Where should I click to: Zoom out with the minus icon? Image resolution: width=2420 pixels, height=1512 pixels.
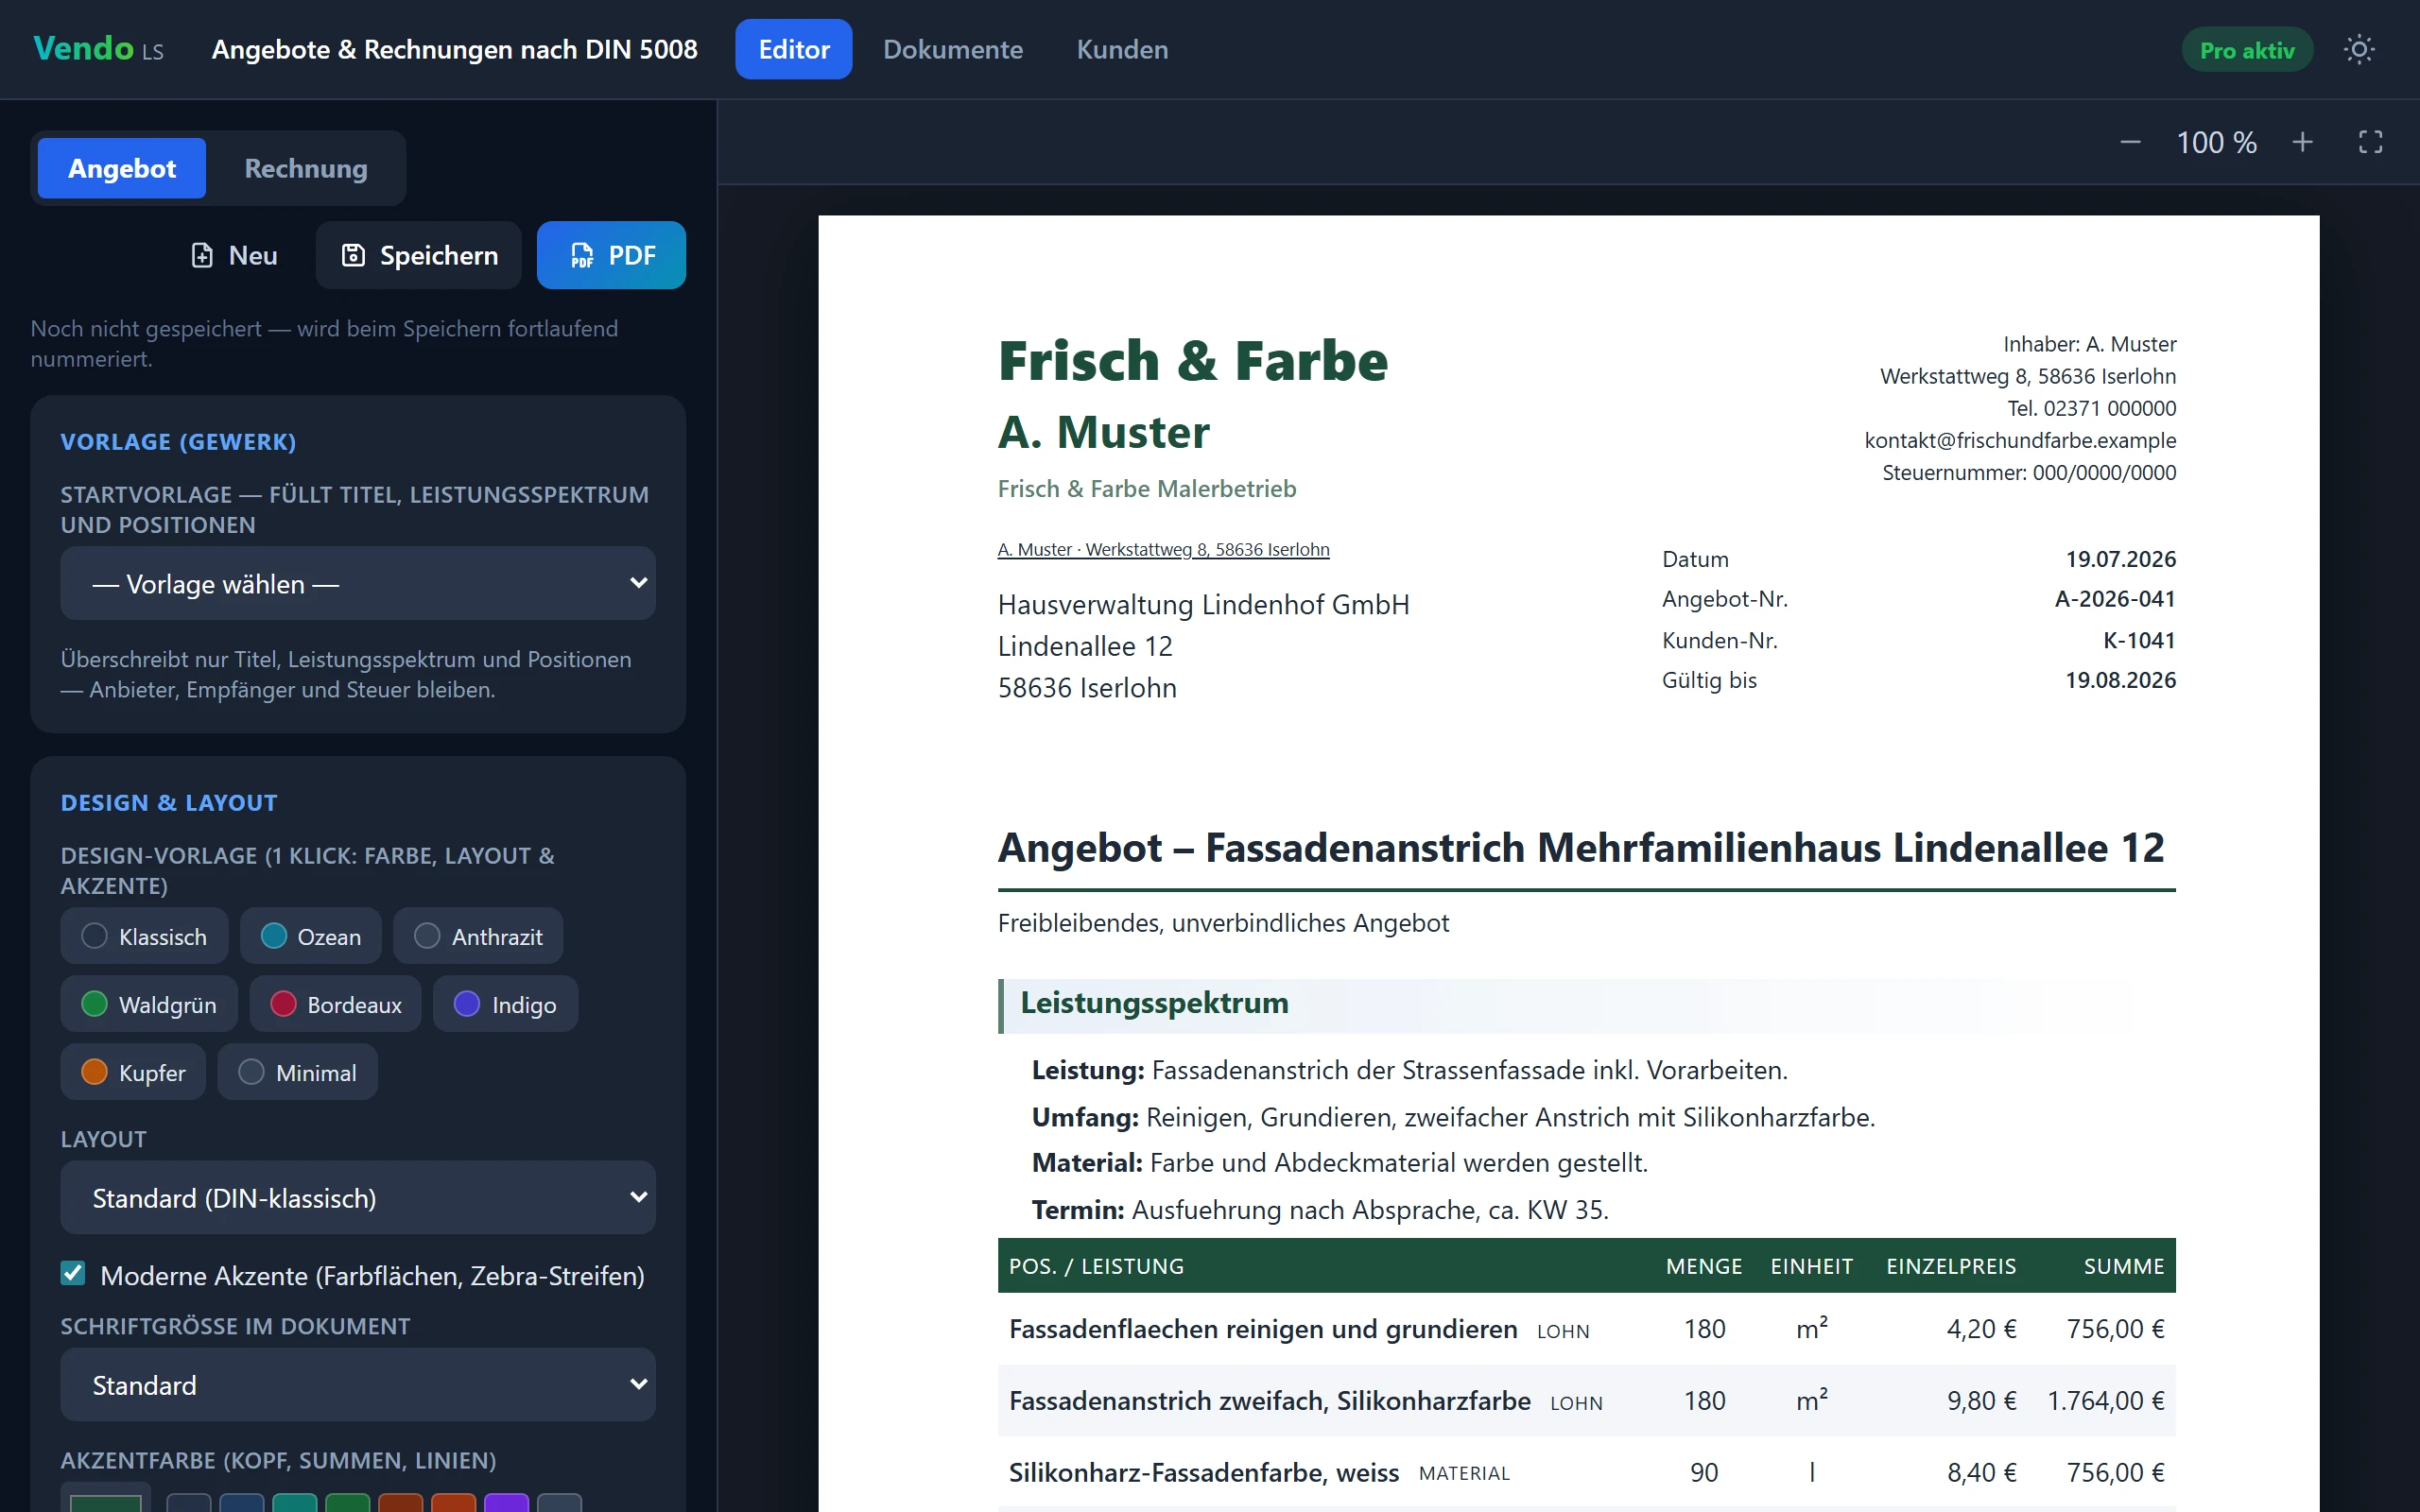click(2130, 142)
